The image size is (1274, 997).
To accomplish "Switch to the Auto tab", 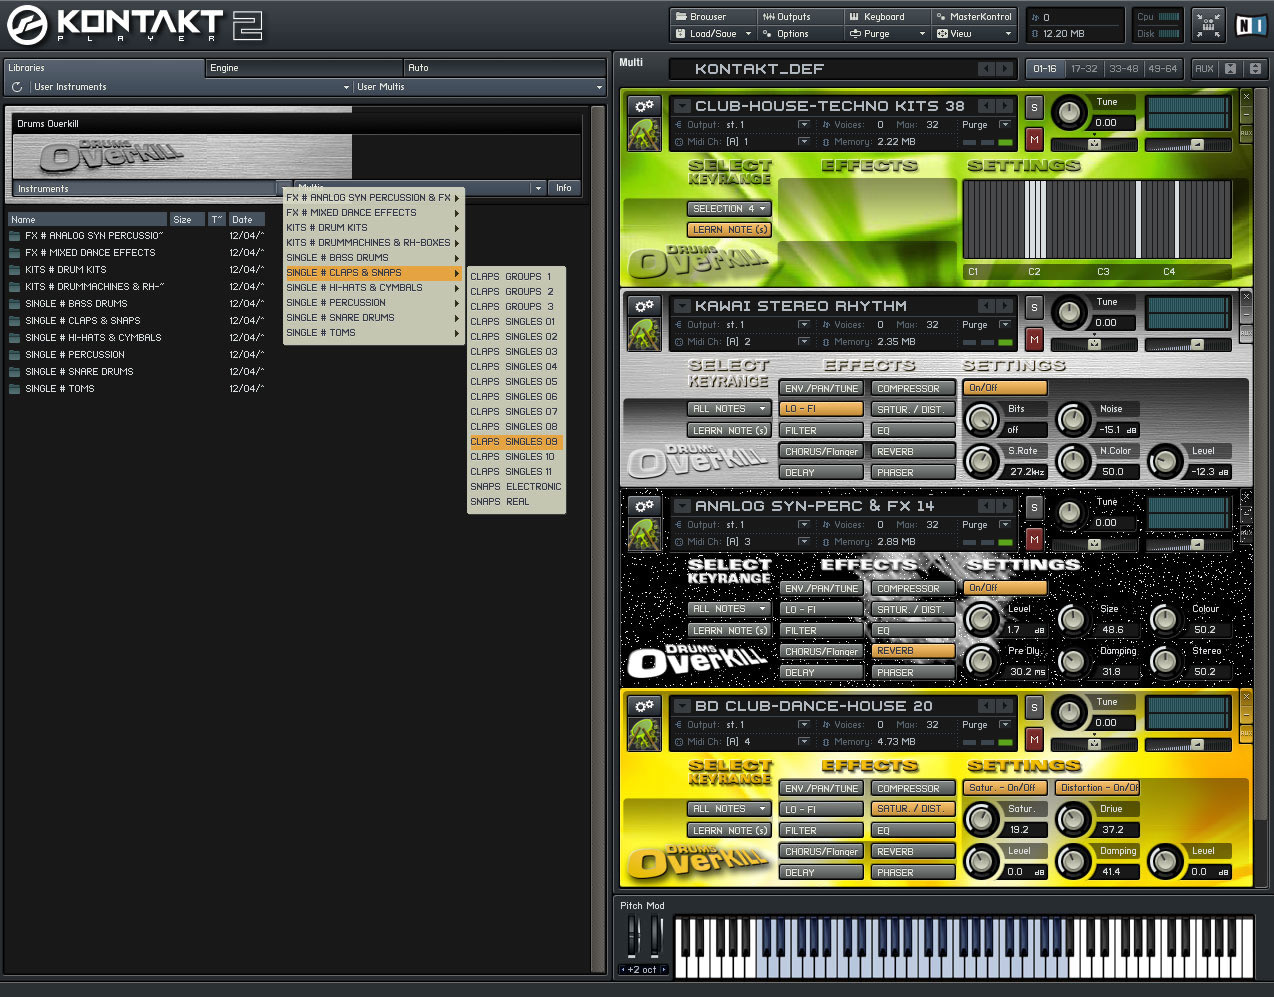I will (x=505, y=68).
